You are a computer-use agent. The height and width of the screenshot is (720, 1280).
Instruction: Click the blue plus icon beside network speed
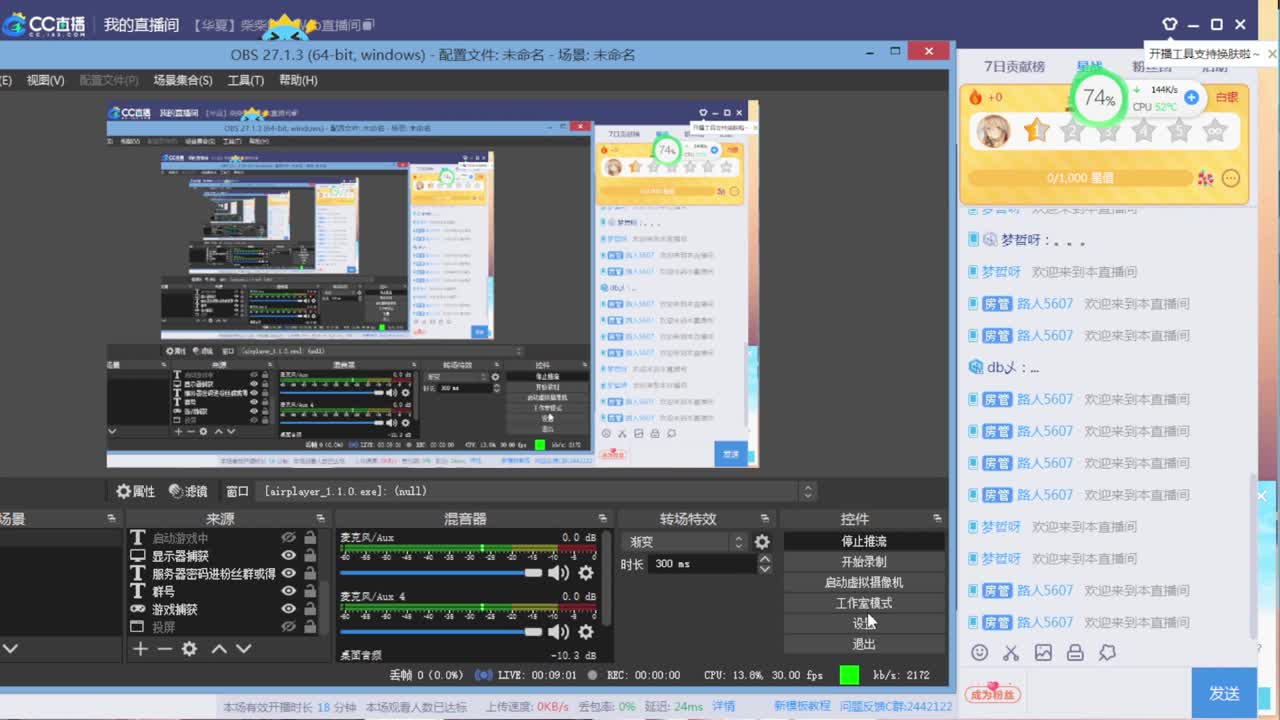coord(1191,97)
